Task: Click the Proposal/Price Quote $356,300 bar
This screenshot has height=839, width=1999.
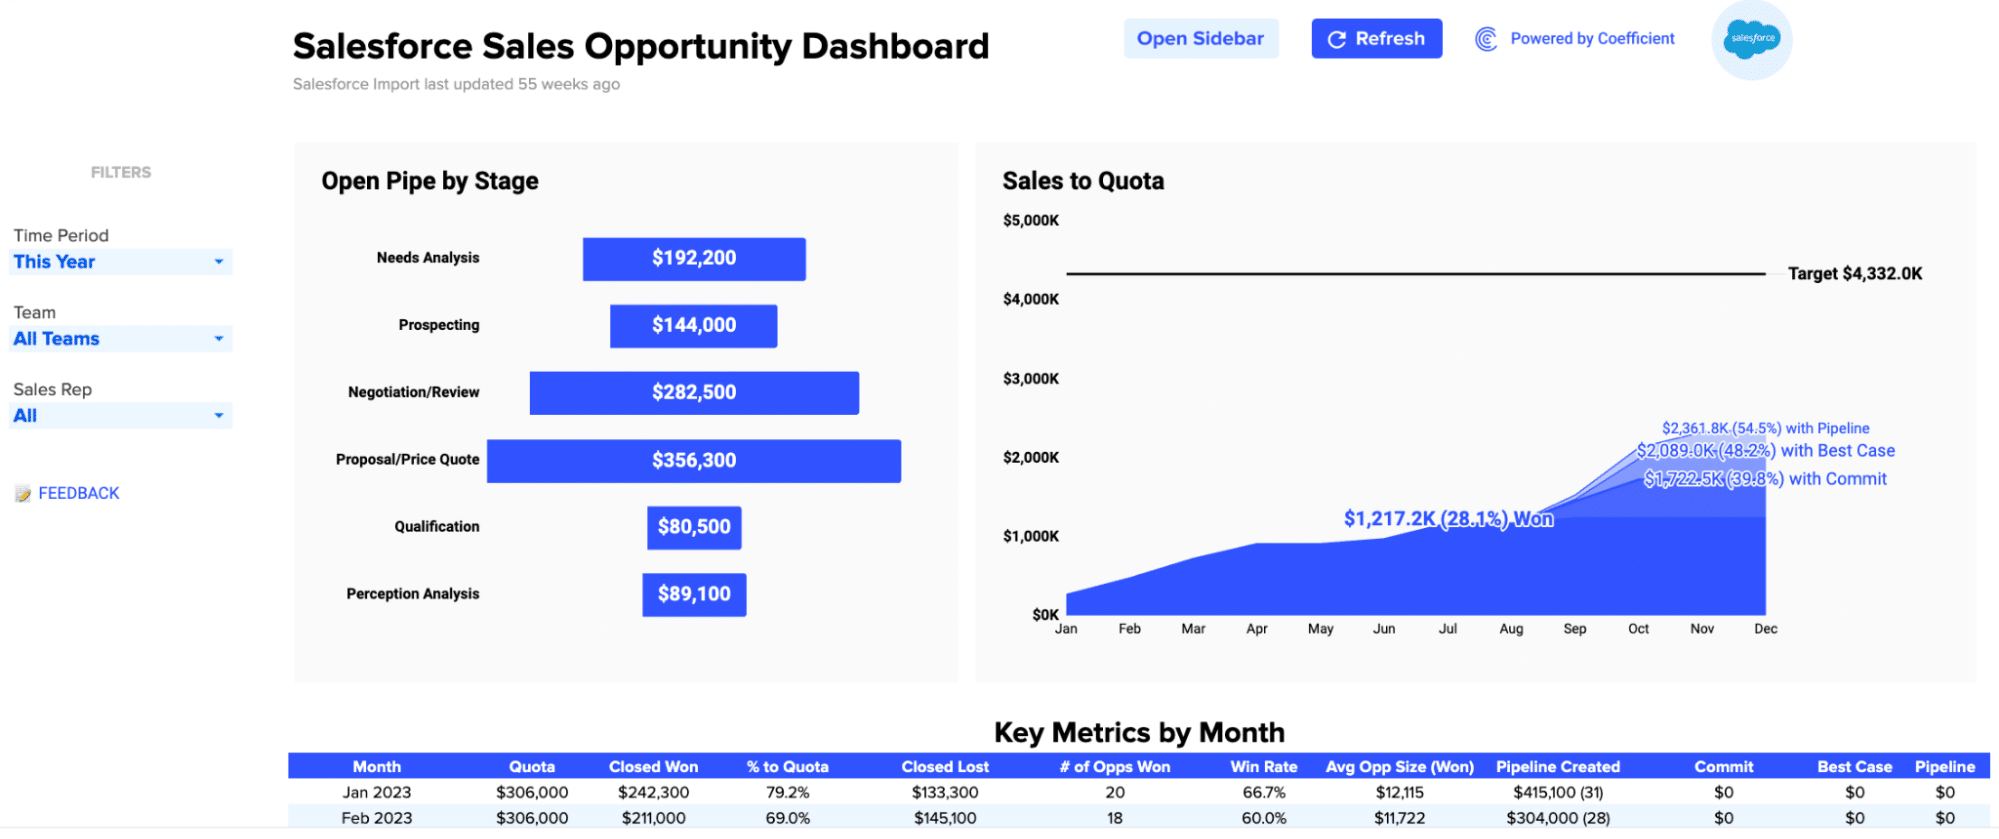Action: pos(694,461)
